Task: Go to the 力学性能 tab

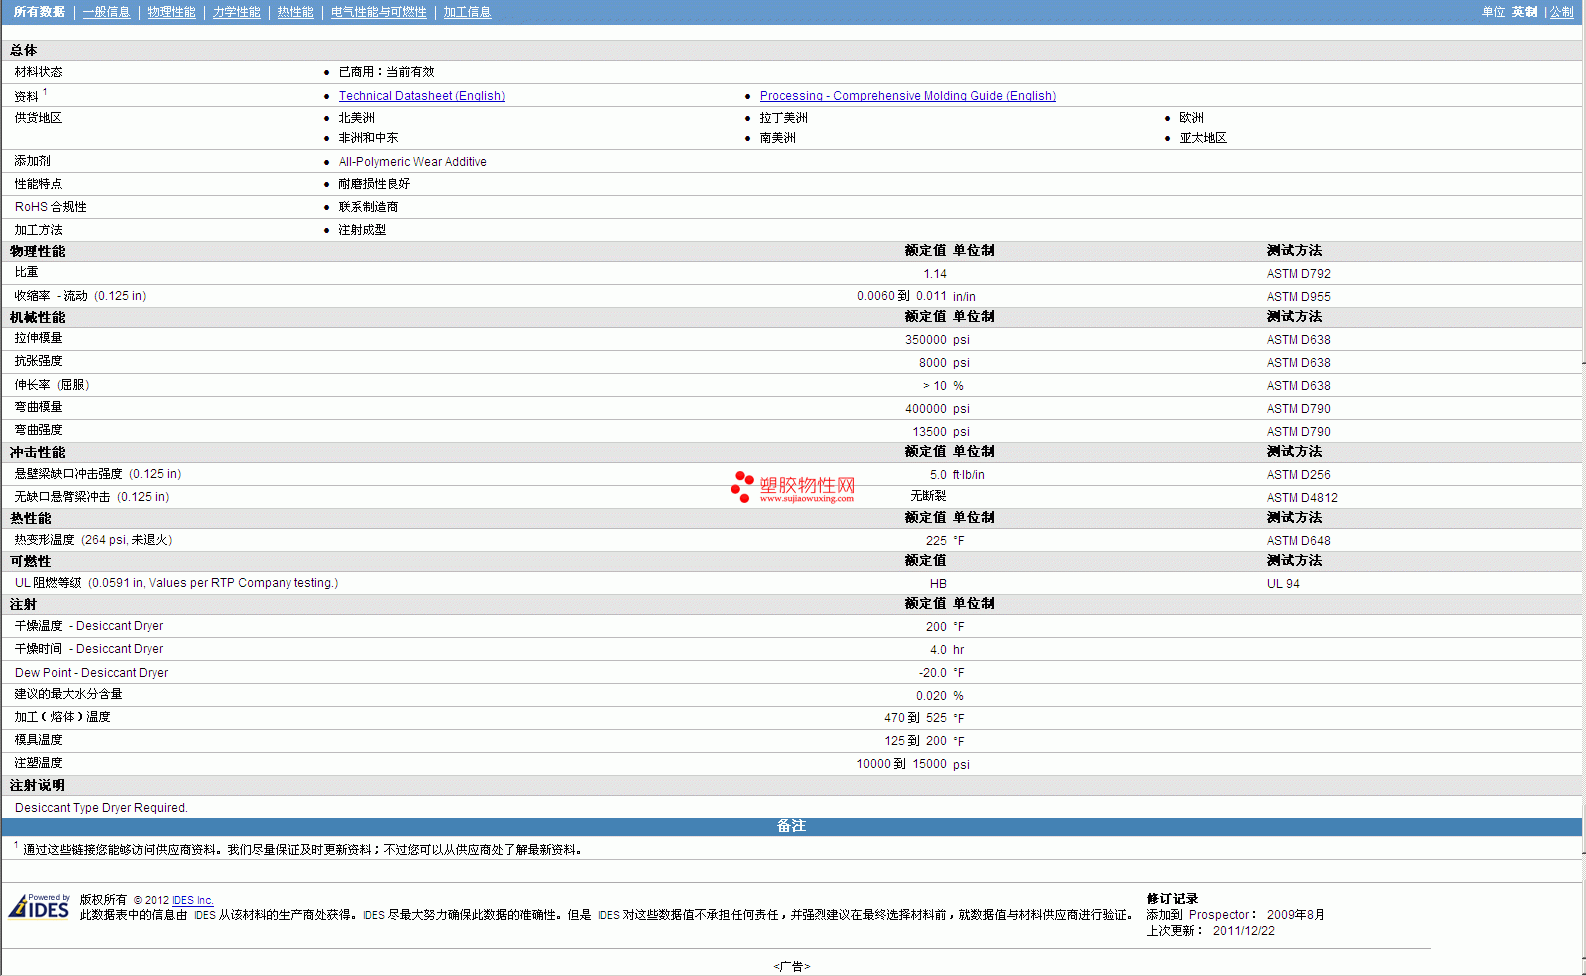Action: point(236,12)
